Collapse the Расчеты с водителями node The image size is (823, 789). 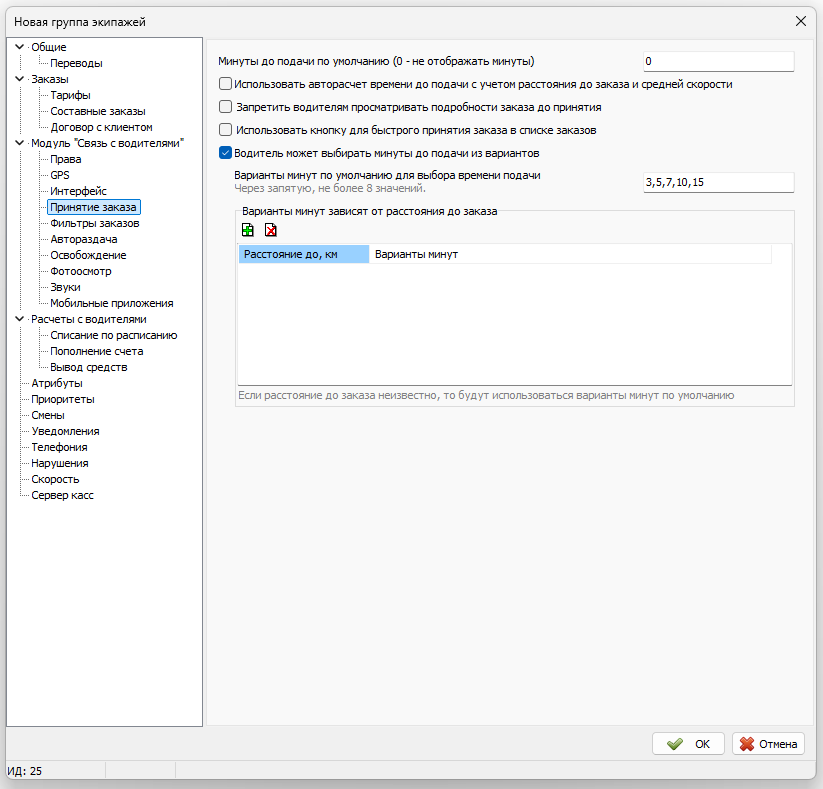19,319
